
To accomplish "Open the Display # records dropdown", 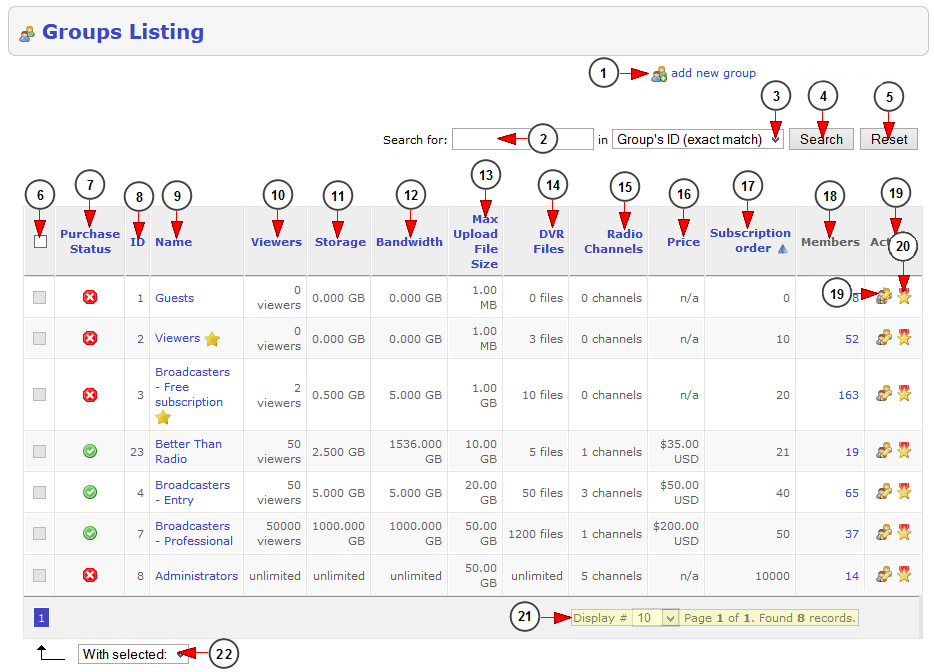I will [x=656, y=618].
